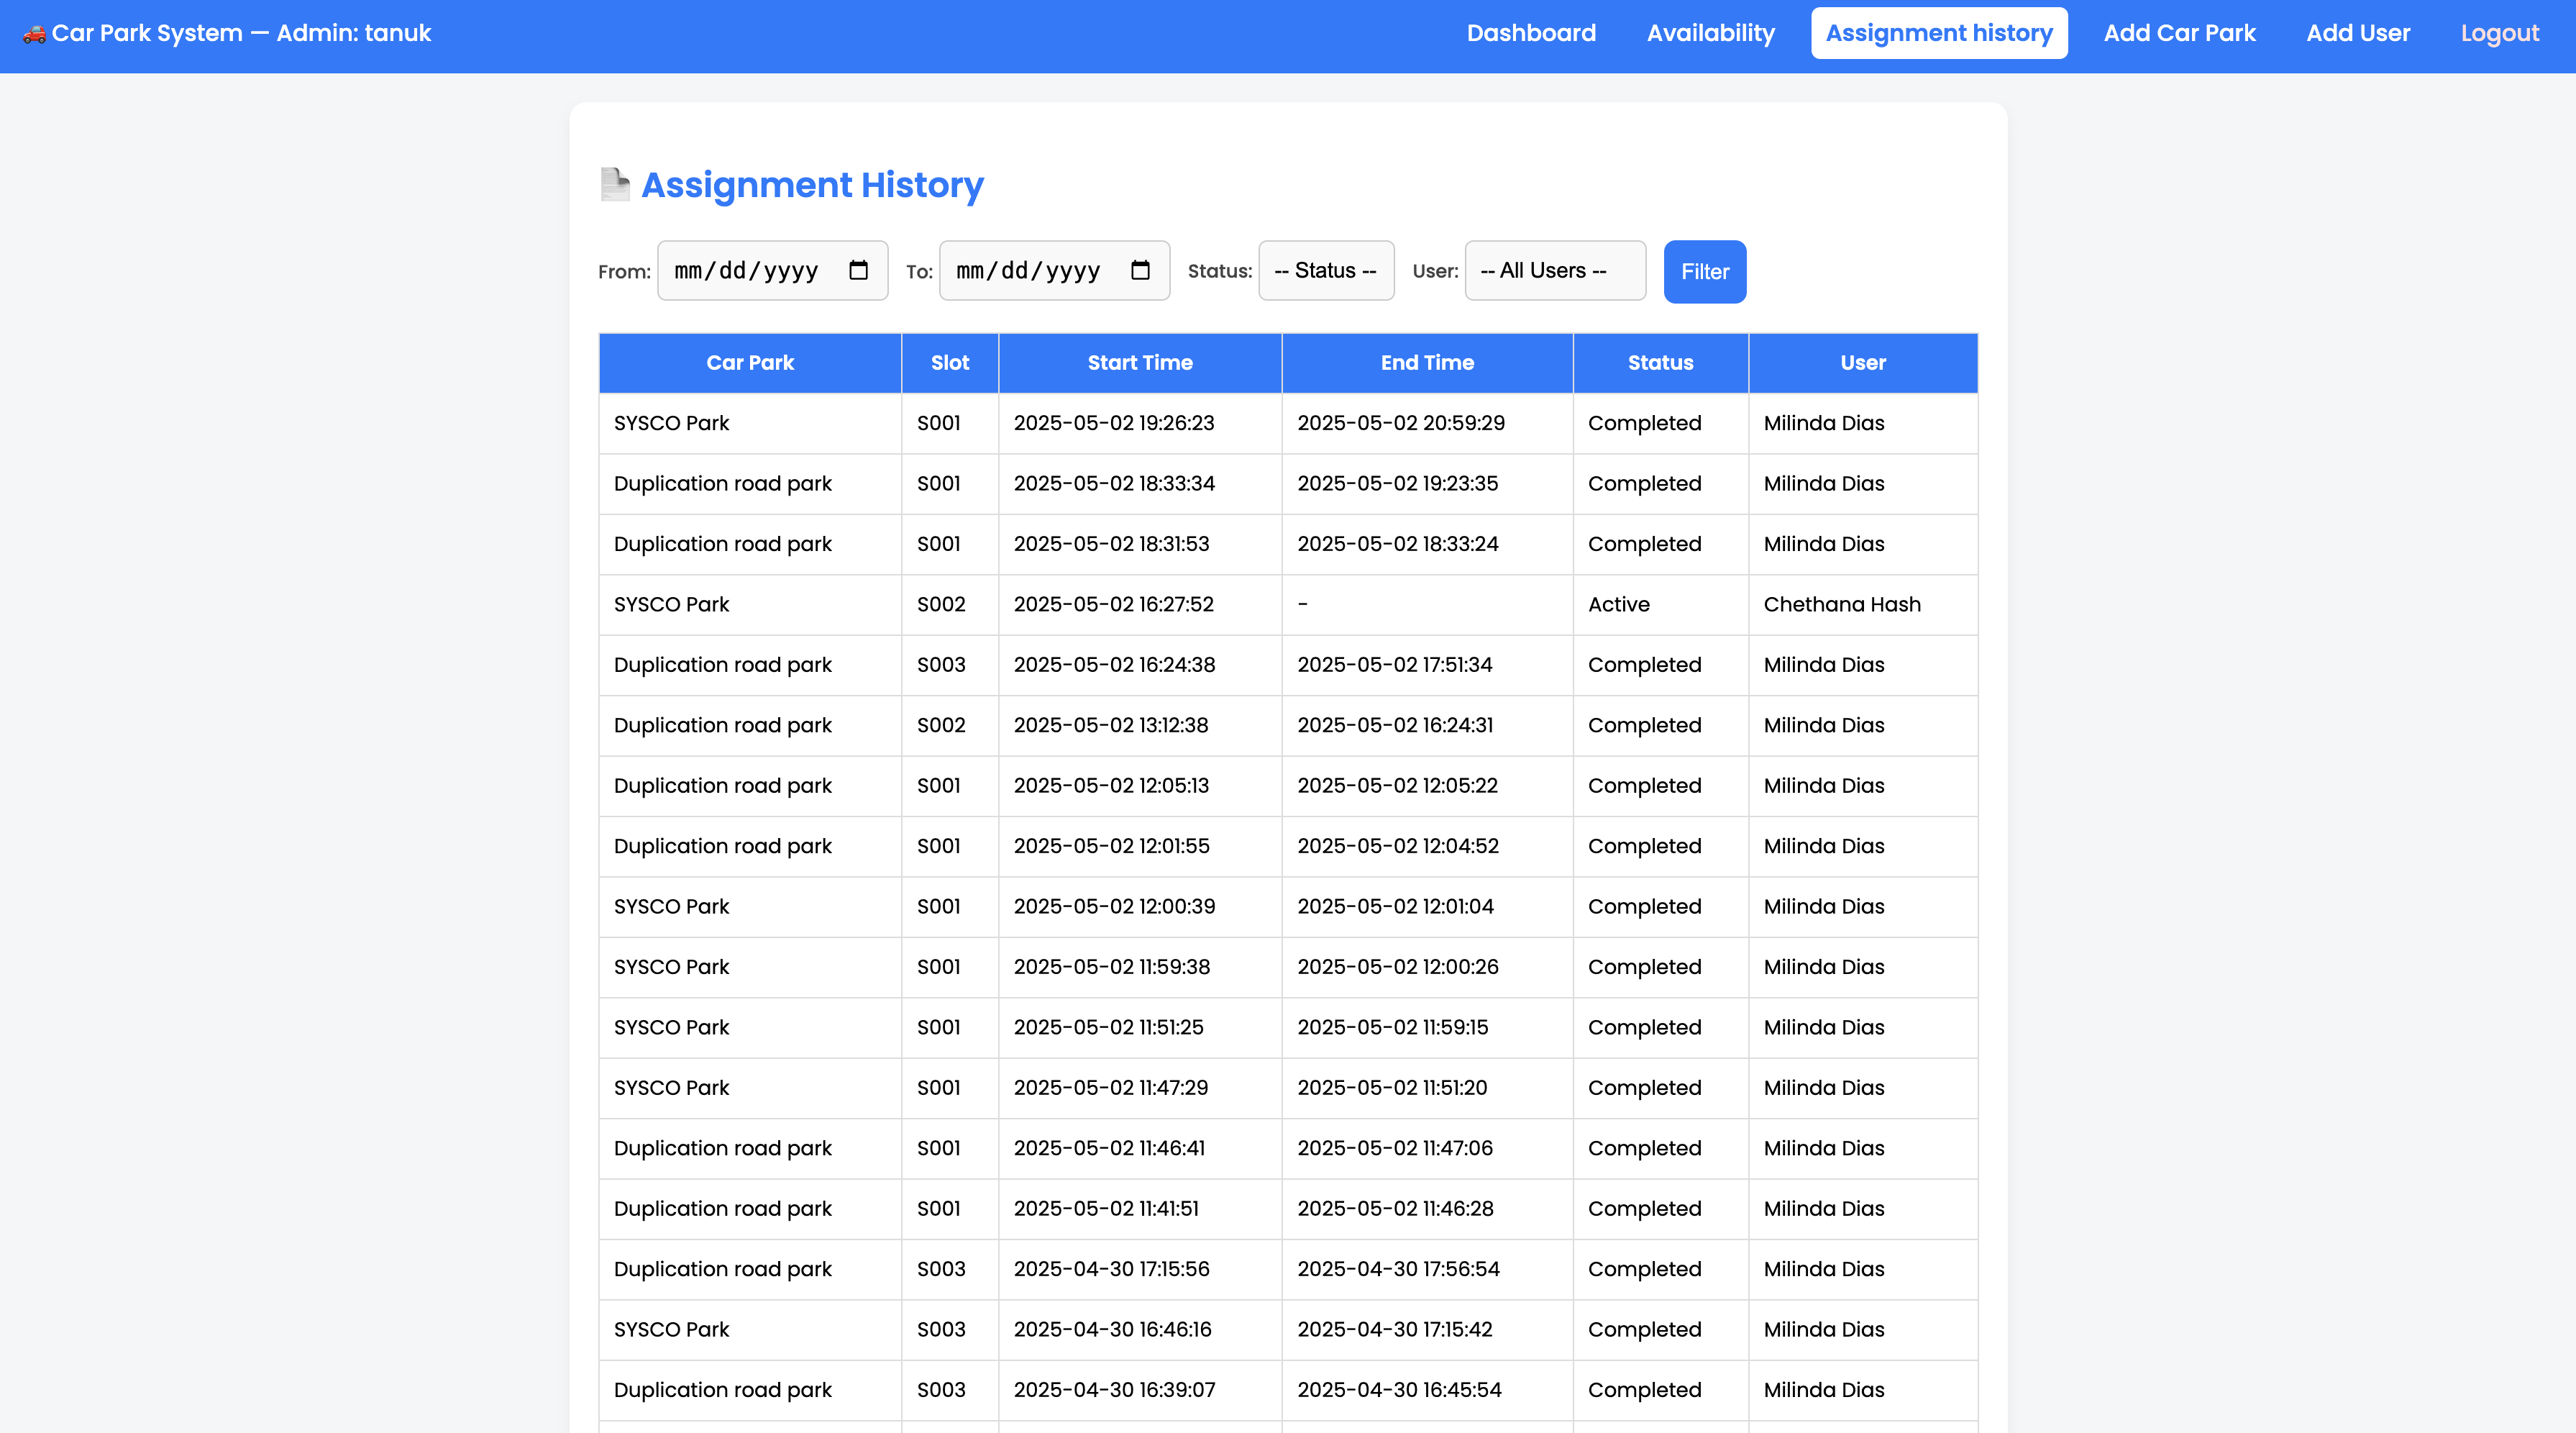
Task: Log out via Logout link
Action: tap(2500, 33)
